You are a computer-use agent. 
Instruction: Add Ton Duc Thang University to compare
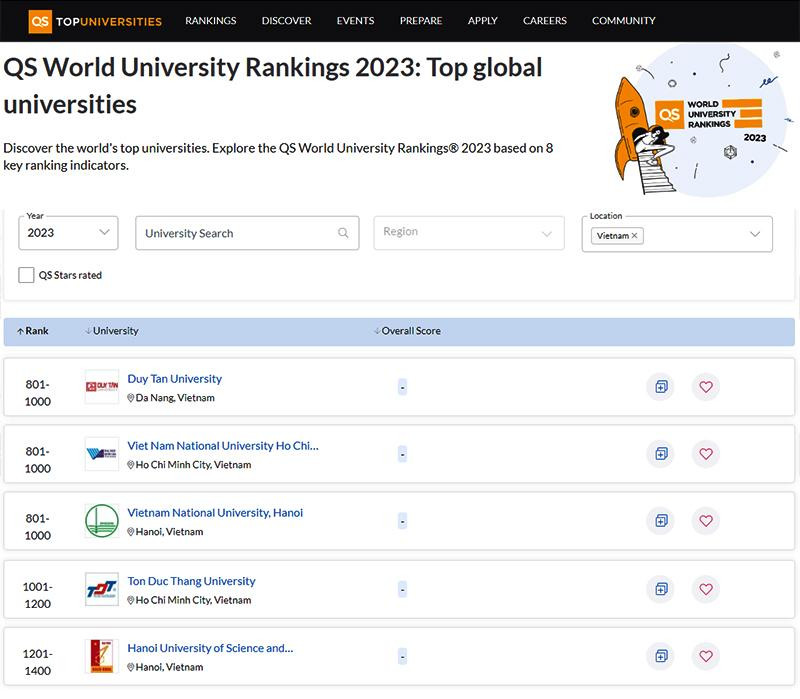[660, 589]
